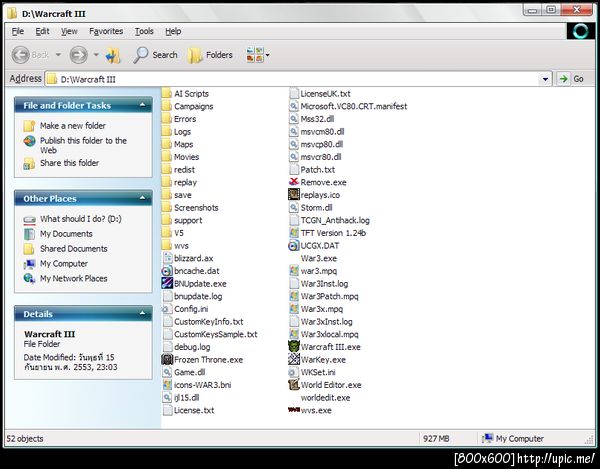Select the Storm.dll file icon

pos(293,207)
